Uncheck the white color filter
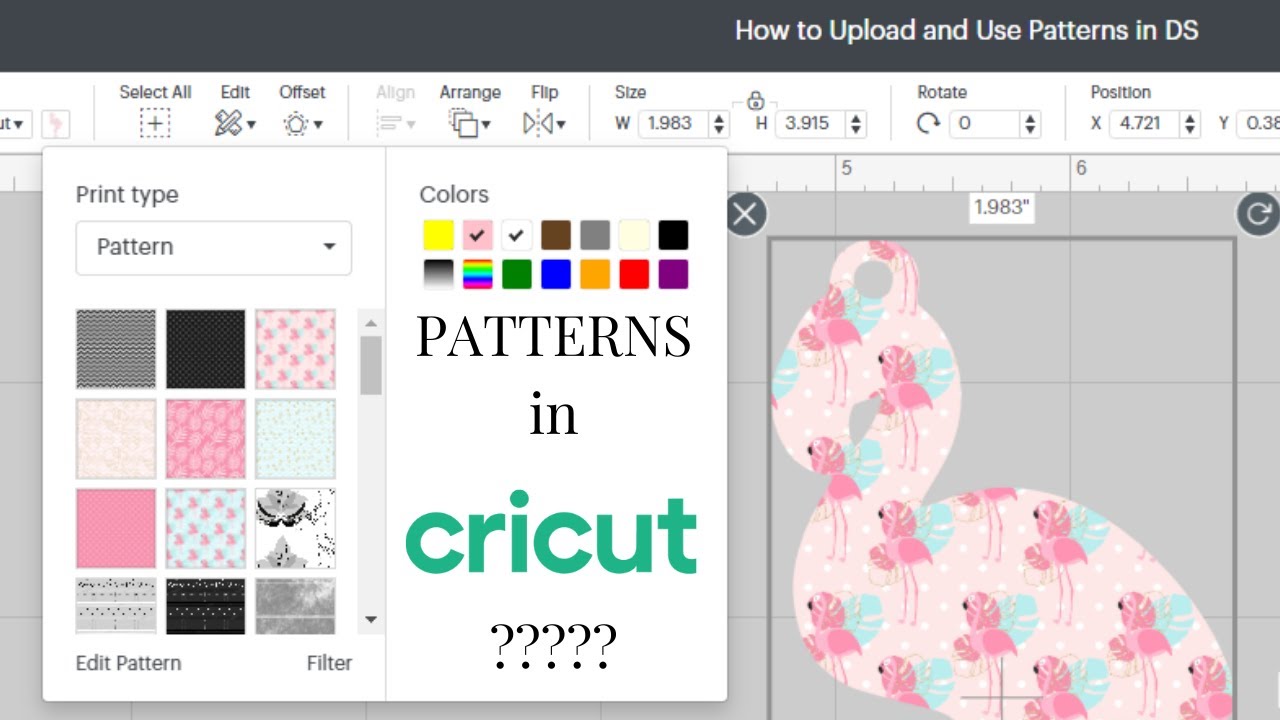Image resolution: width=1280 pixels, height=720 pixels. [x=517, y=235]
